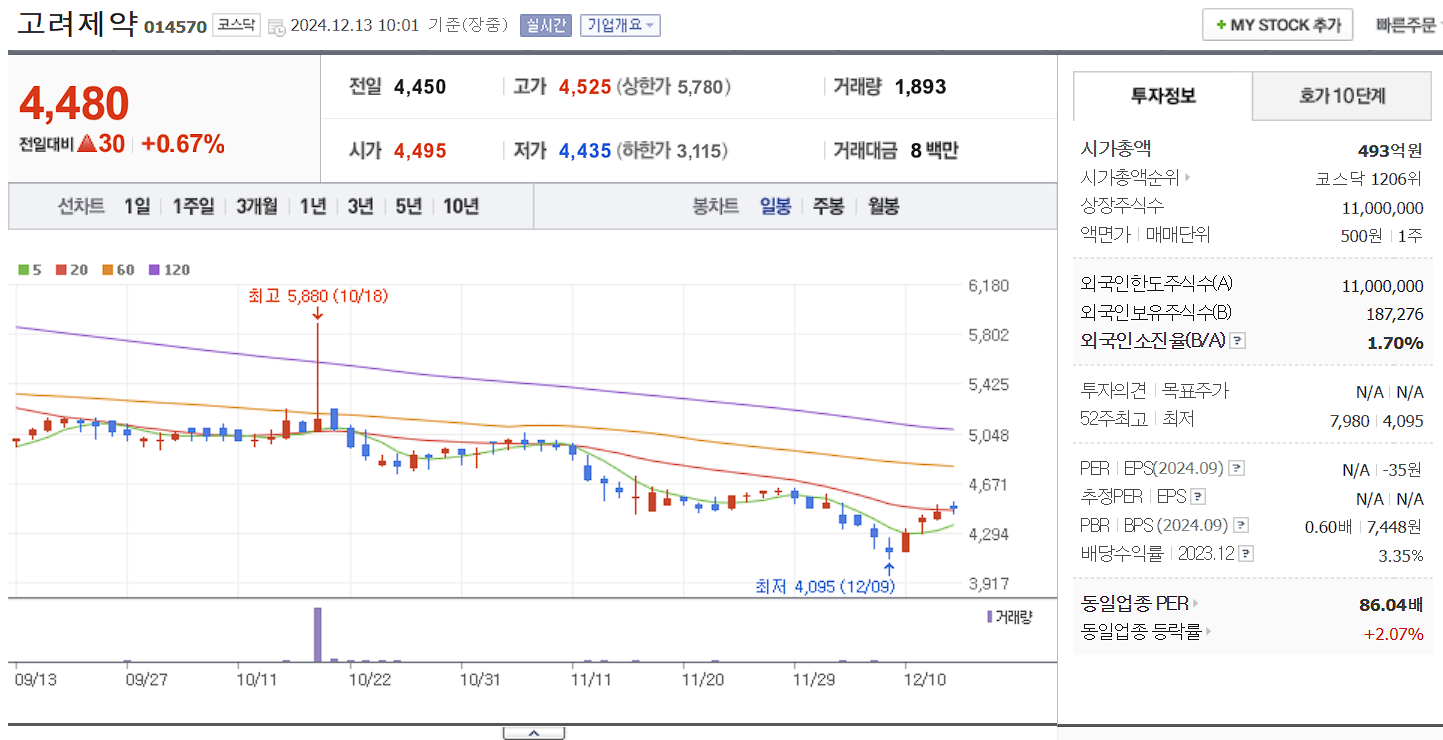Click the help icon beside EPS(2024.09)
The width and height of the screenshot is (1443, 740).
coord(1236,470)
